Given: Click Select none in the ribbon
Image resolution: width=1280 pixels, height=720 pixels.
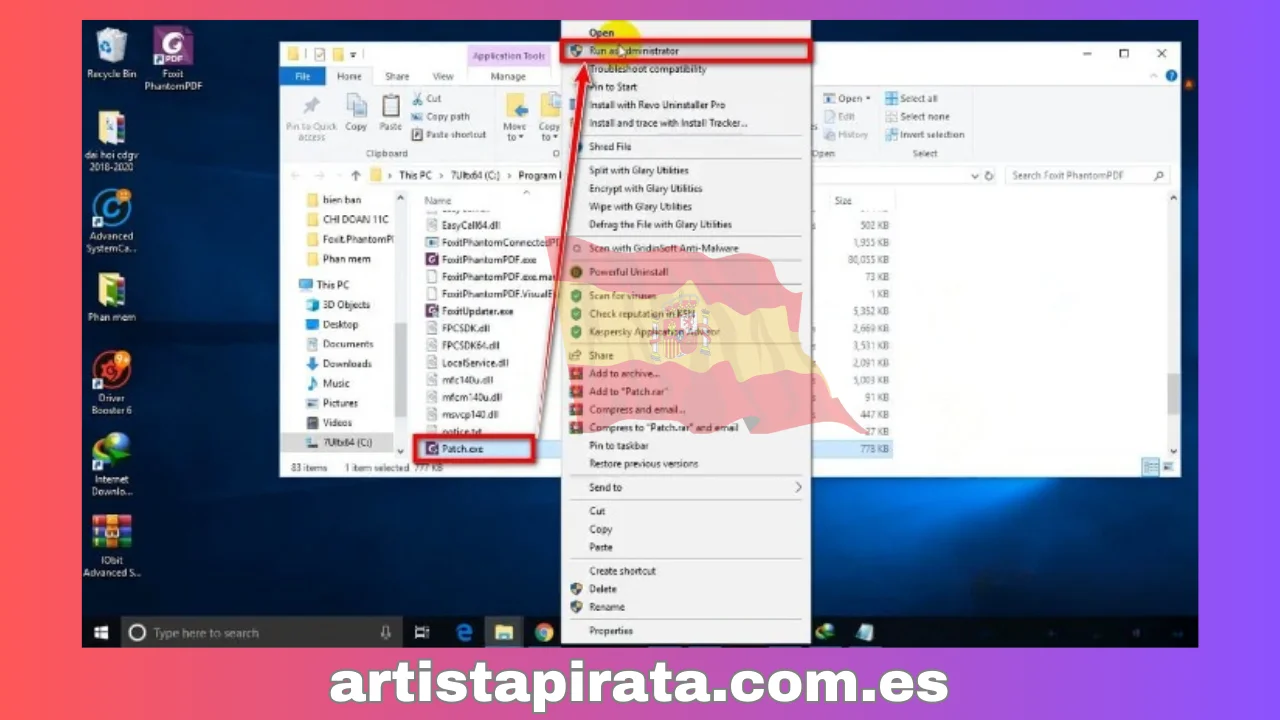Looking at the screenshot, I should pos(916,116).
